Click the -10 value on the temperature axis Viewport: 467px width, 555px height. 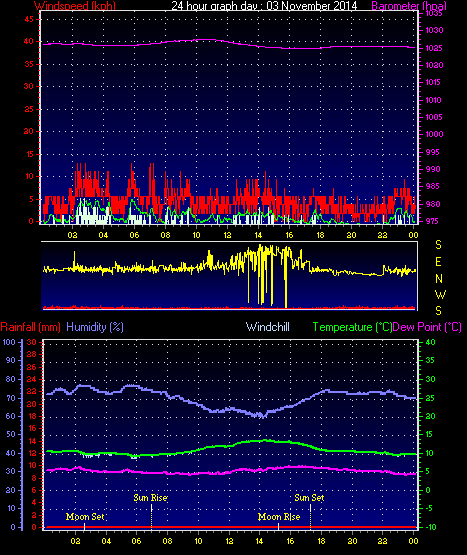click(431, 527)
